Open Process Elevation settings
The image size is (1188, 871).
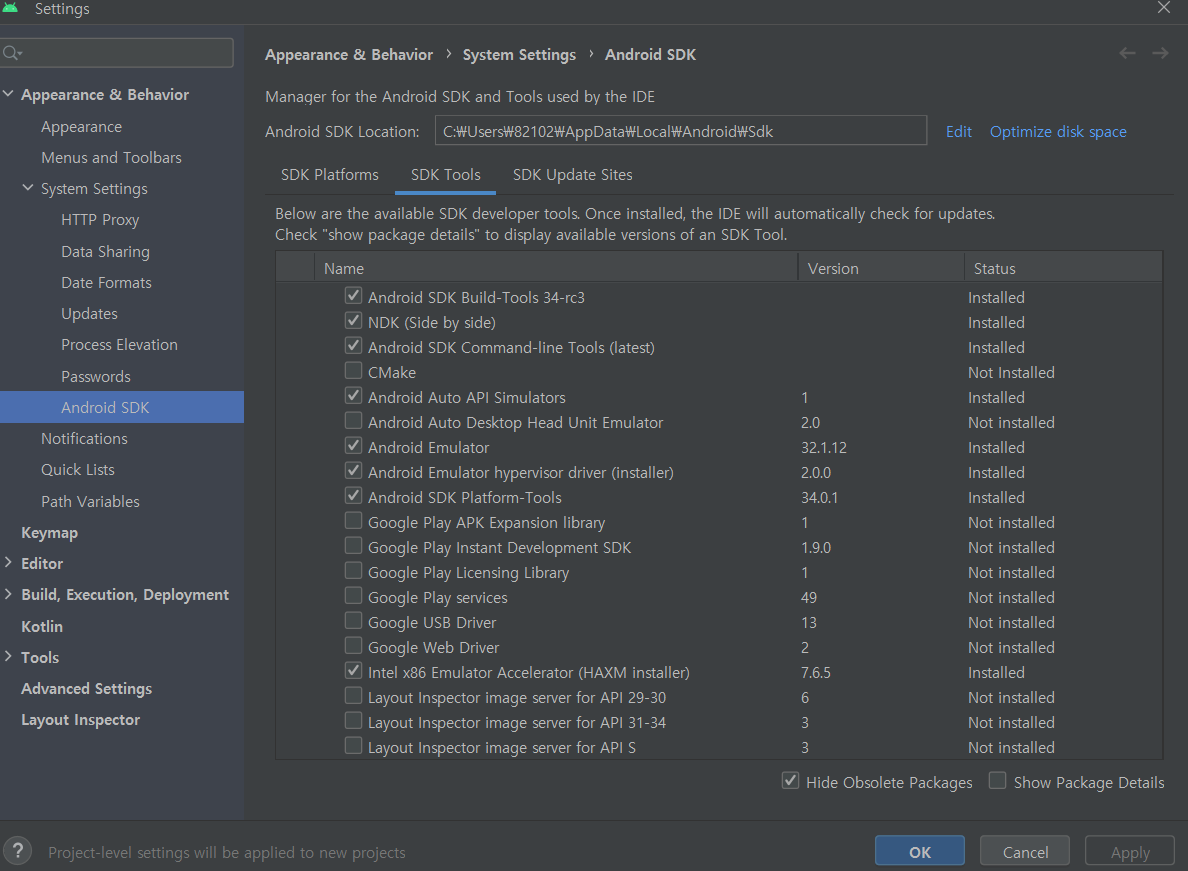tap(119, 345)
